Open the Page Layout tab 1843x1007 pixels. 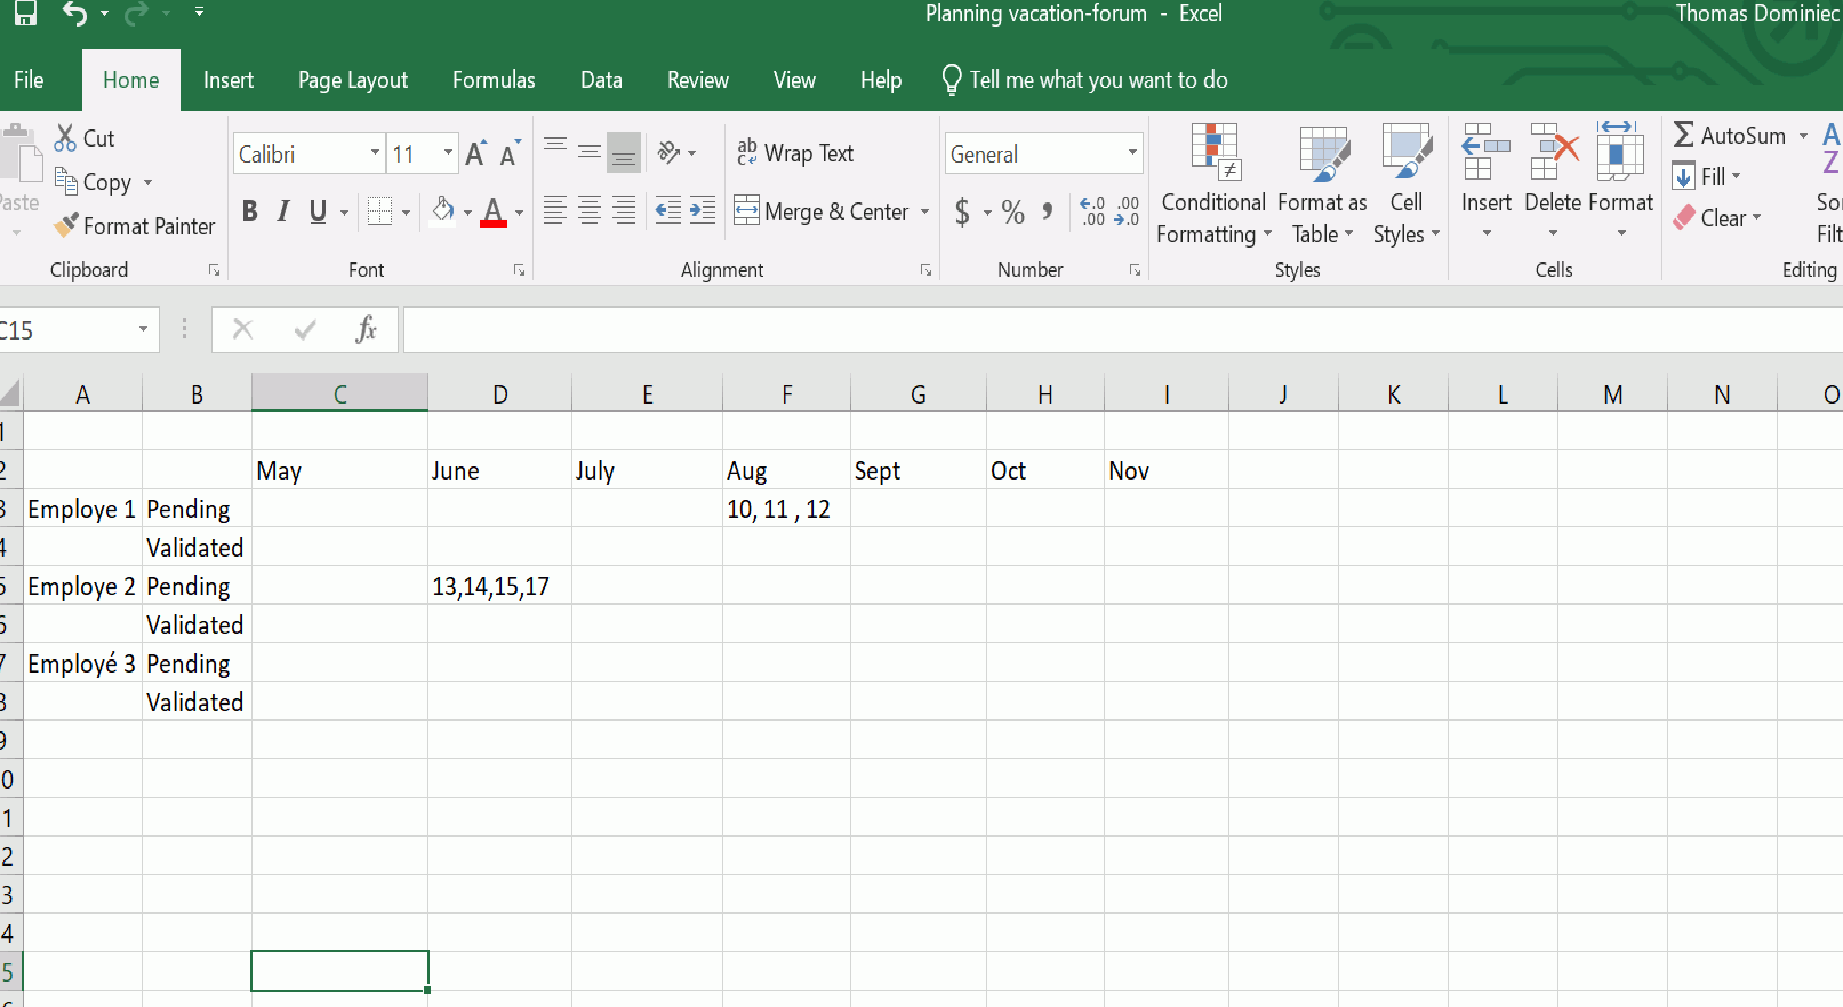coord(352,80)
